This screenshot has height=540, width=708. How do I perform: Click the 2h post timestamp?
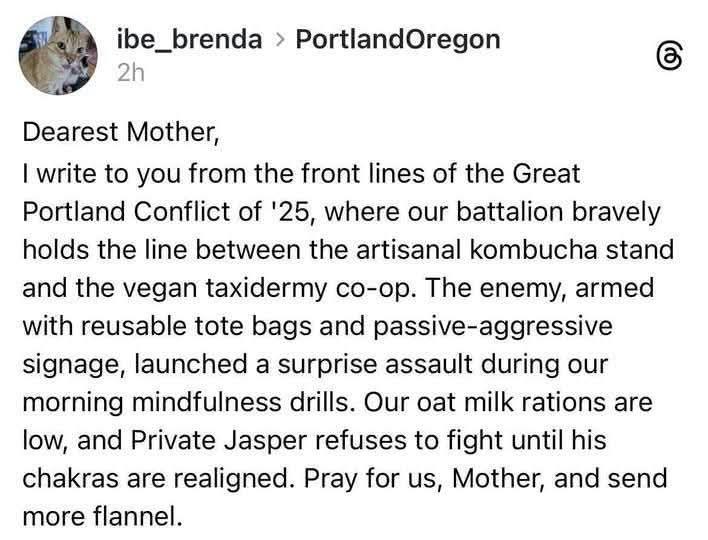130,72
